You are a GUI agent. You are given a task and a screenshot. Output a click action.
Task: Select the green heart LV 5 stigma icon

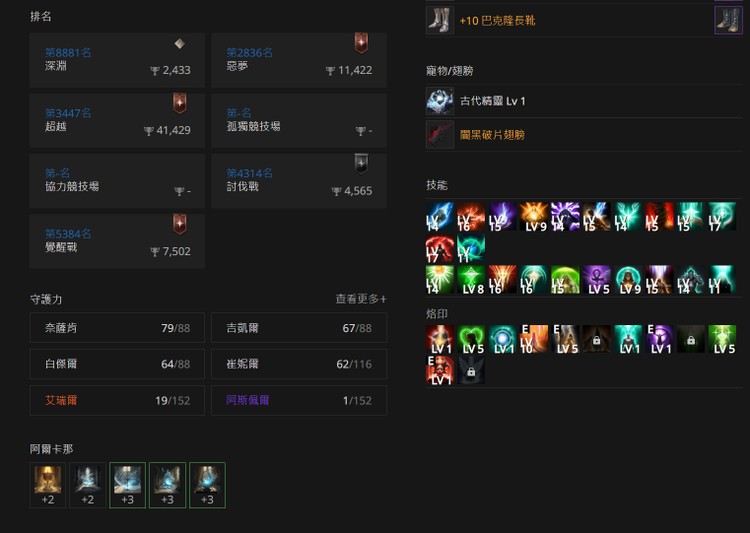(x=471, y=339)
